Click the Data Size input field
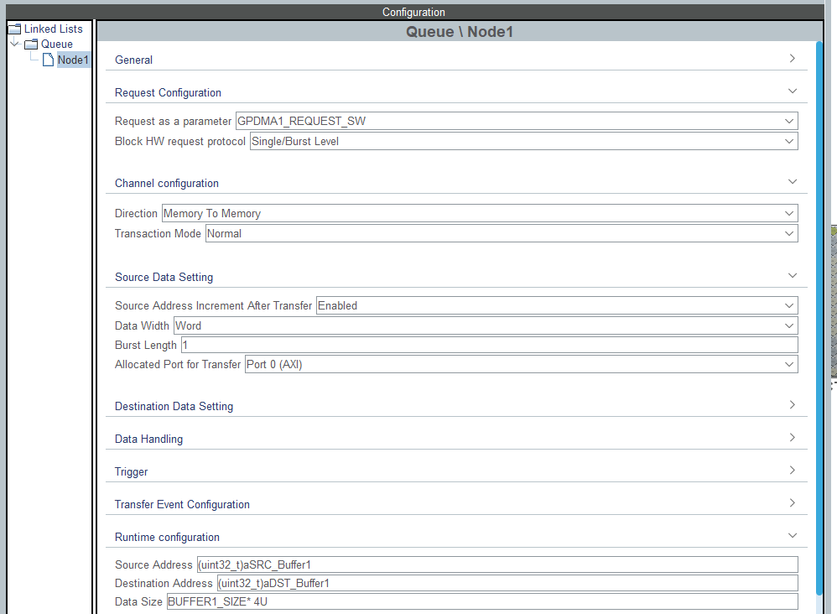837x614 pixels. click(483, 602)
